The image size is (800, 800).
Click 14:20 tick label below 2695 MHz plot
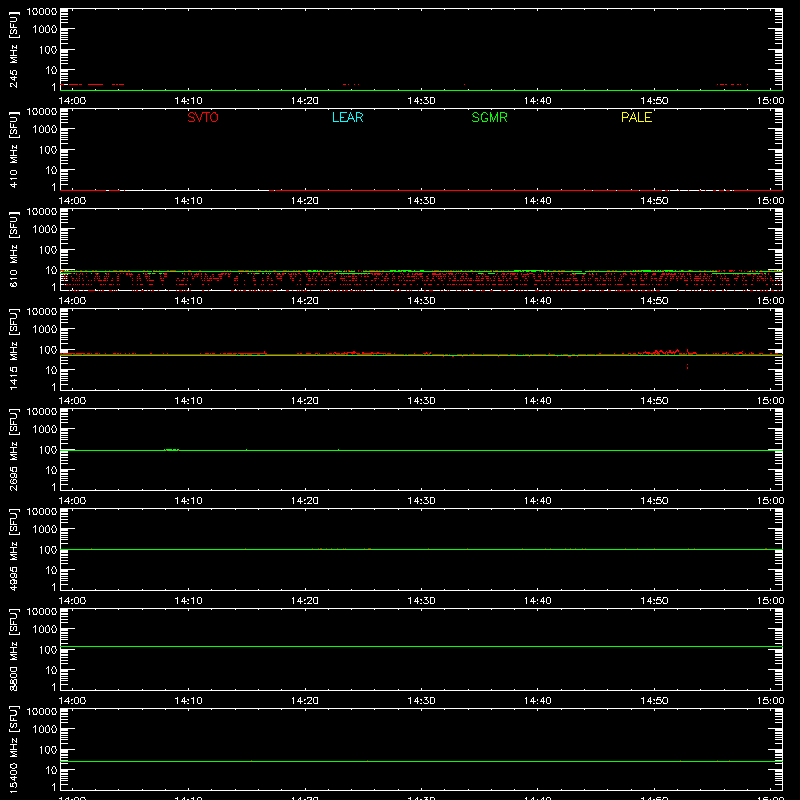(305, 501)
